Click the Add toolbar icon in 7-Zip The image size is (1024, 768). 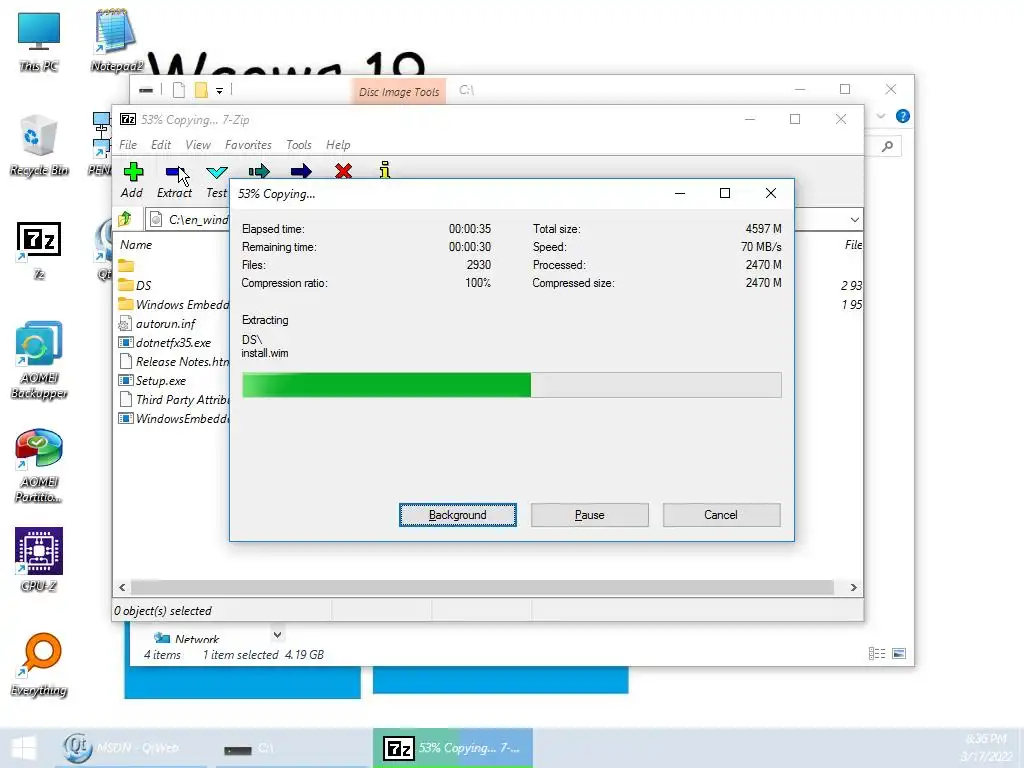[133, 172]
